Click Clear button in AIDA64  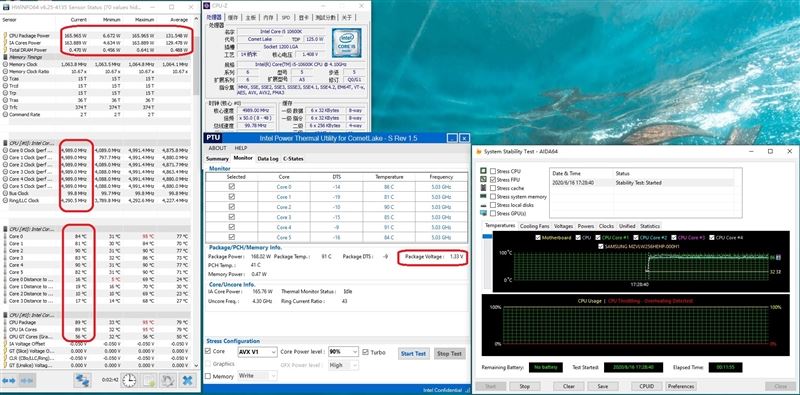click(569, 386)
